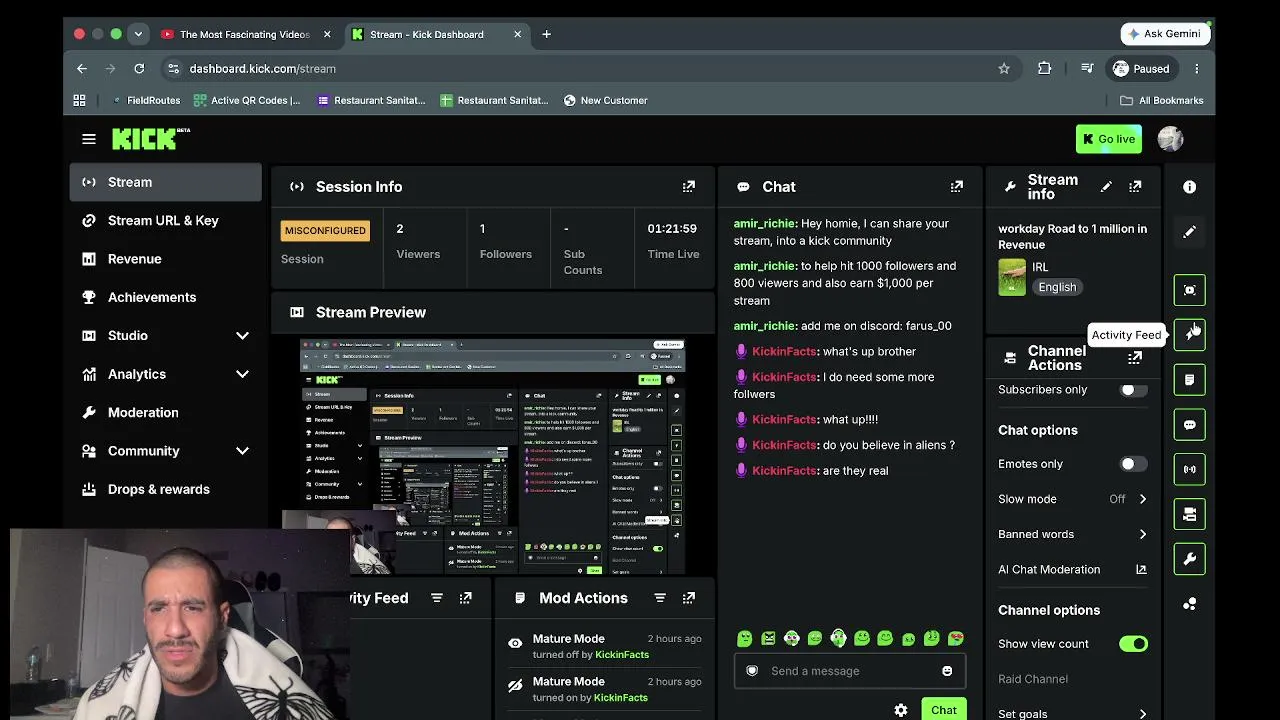Click the IRL category thumbnail
1280x720 pixels.
click(x=1012, y=278)
